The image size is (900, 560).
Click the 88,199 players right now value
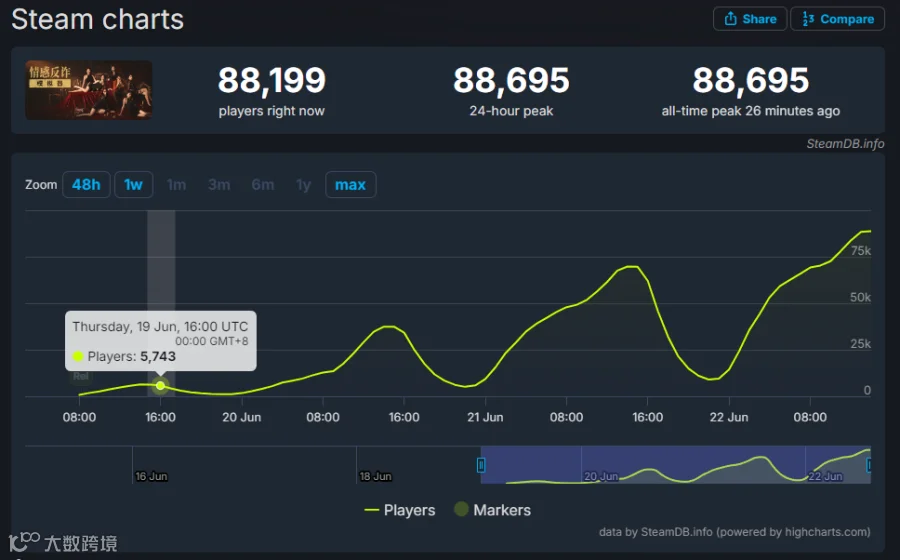point(271,80)
